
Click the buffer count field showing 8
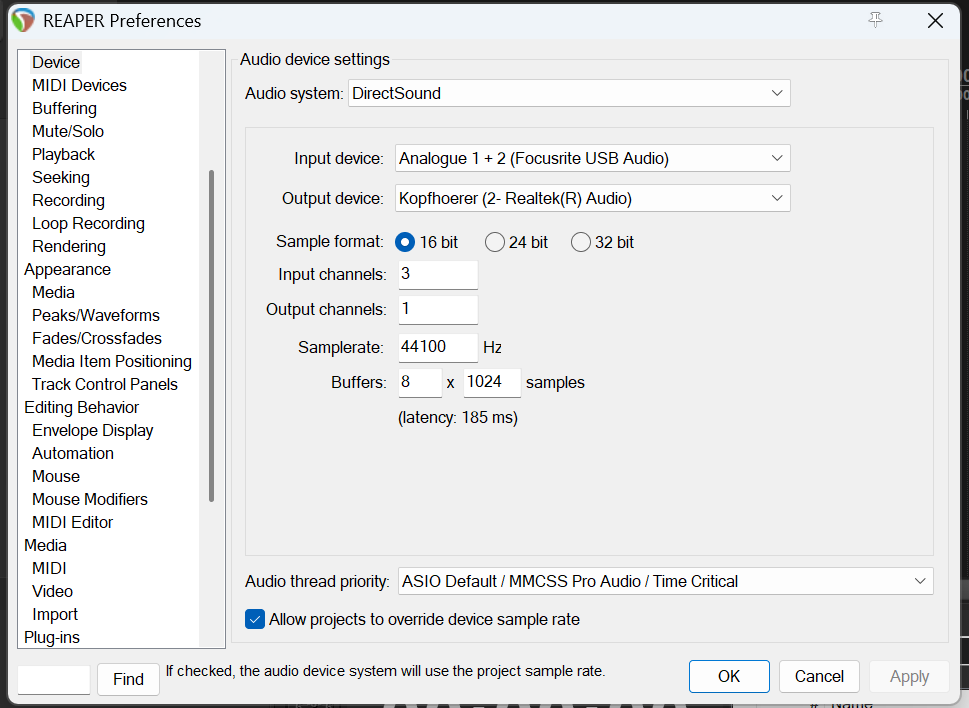point(420,382)
